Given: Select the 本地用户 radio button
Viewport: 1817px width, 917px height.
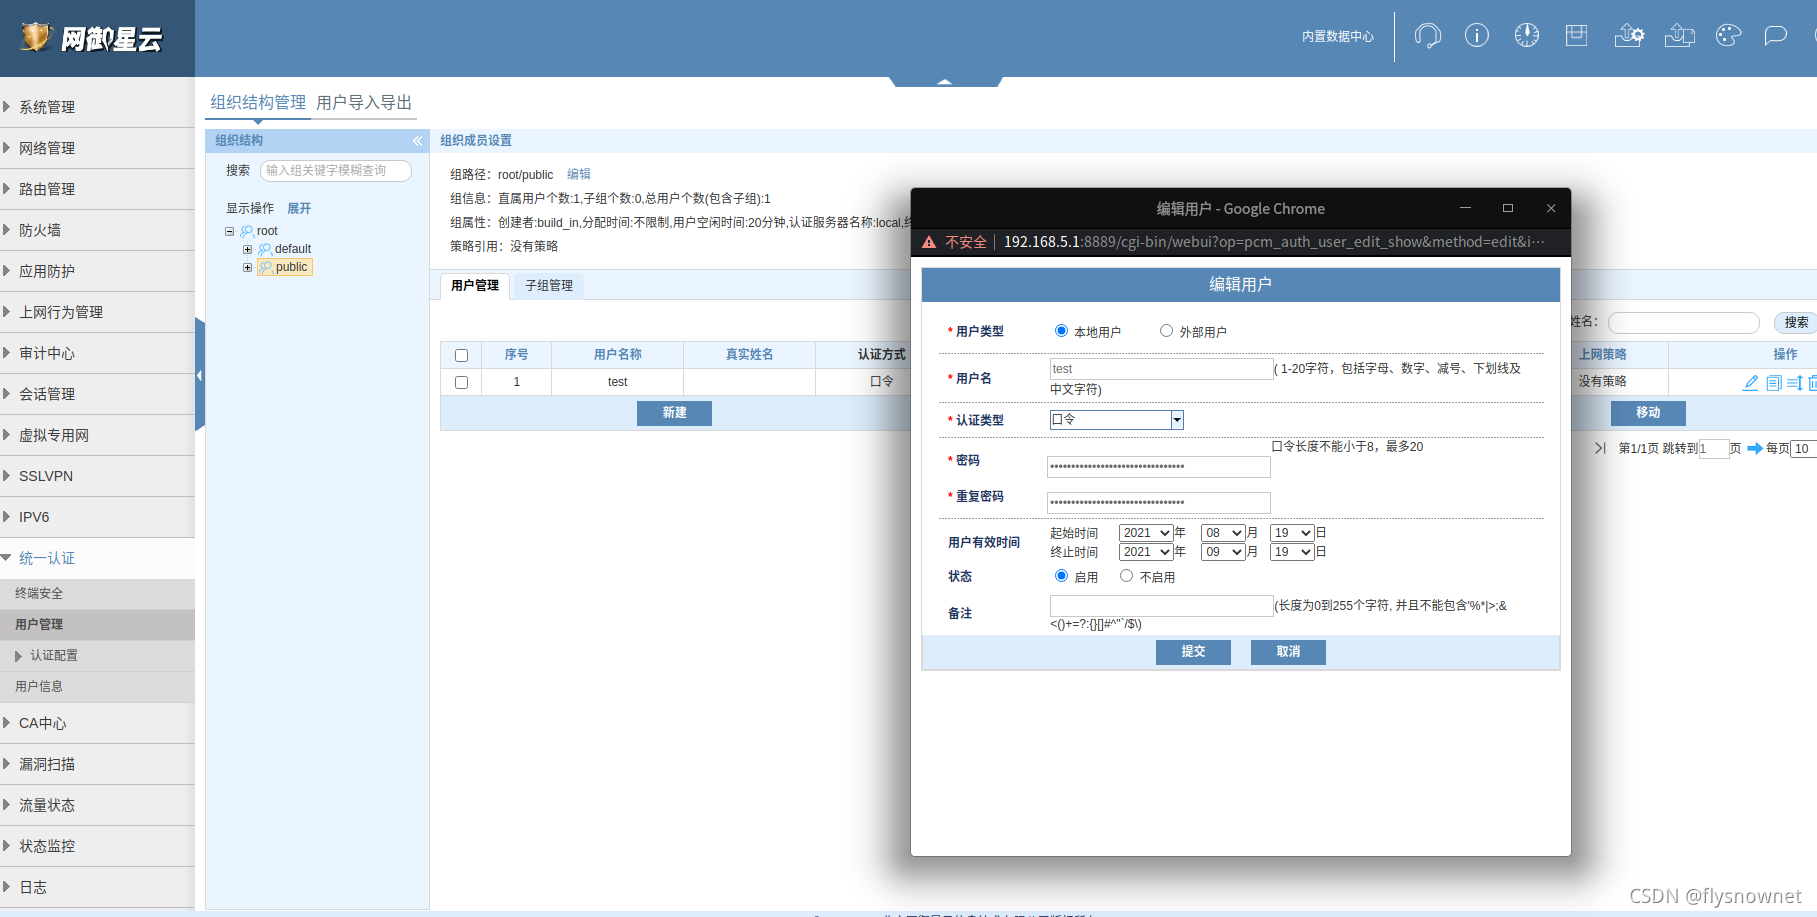Looking at the screenshot, I should pyautogui.click(x=1061, y=331).
